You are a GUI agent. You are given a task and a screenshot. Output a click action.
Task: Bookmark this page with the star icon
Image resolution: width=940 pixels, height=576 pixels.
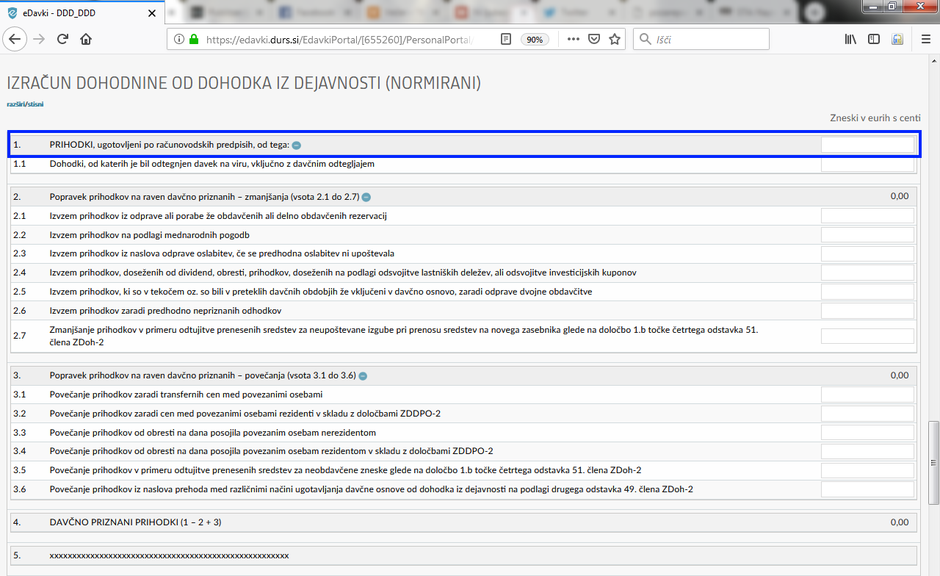point(615,39)
